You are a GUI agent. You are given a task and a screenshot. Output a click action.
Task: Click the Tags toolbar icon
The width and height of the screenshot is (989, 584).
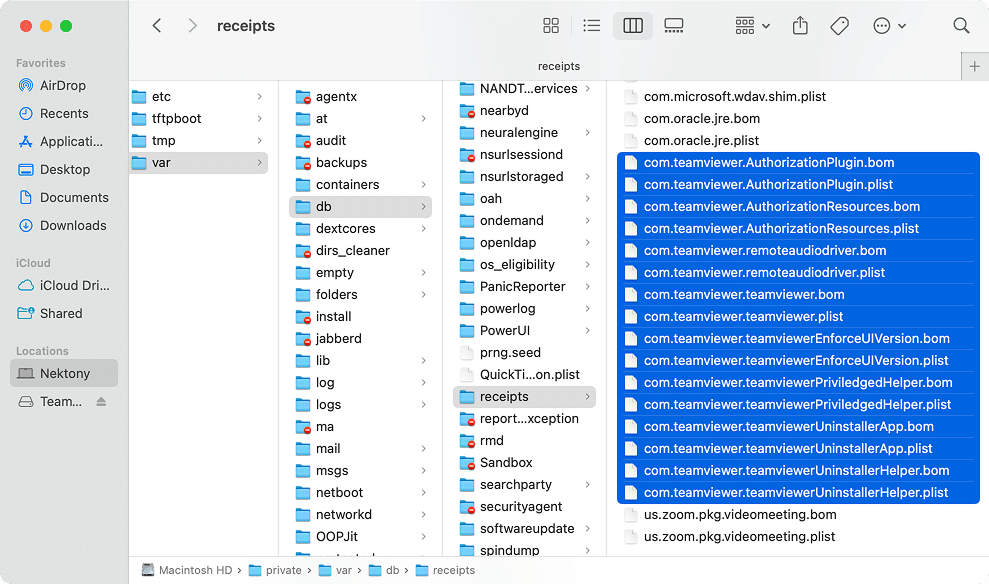(x=840, y=26)
